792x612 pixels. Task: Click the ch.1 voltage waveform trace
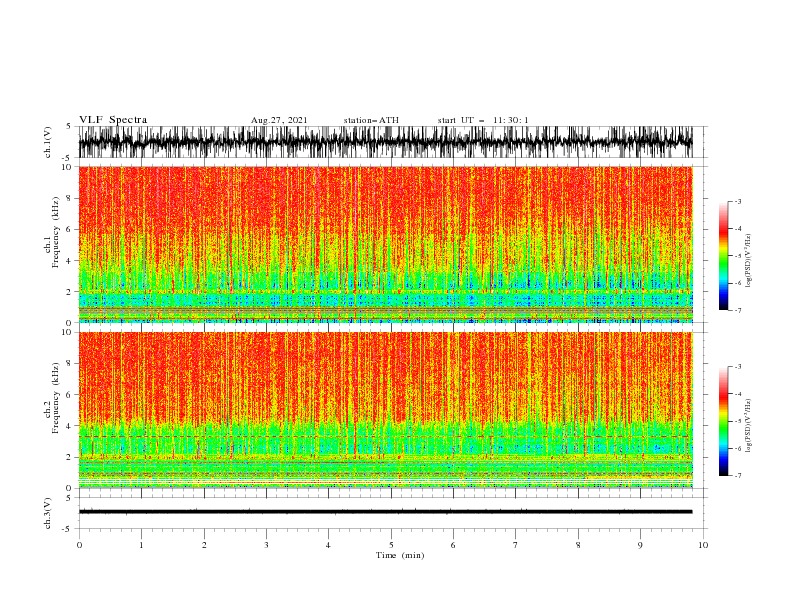[386, 142]
